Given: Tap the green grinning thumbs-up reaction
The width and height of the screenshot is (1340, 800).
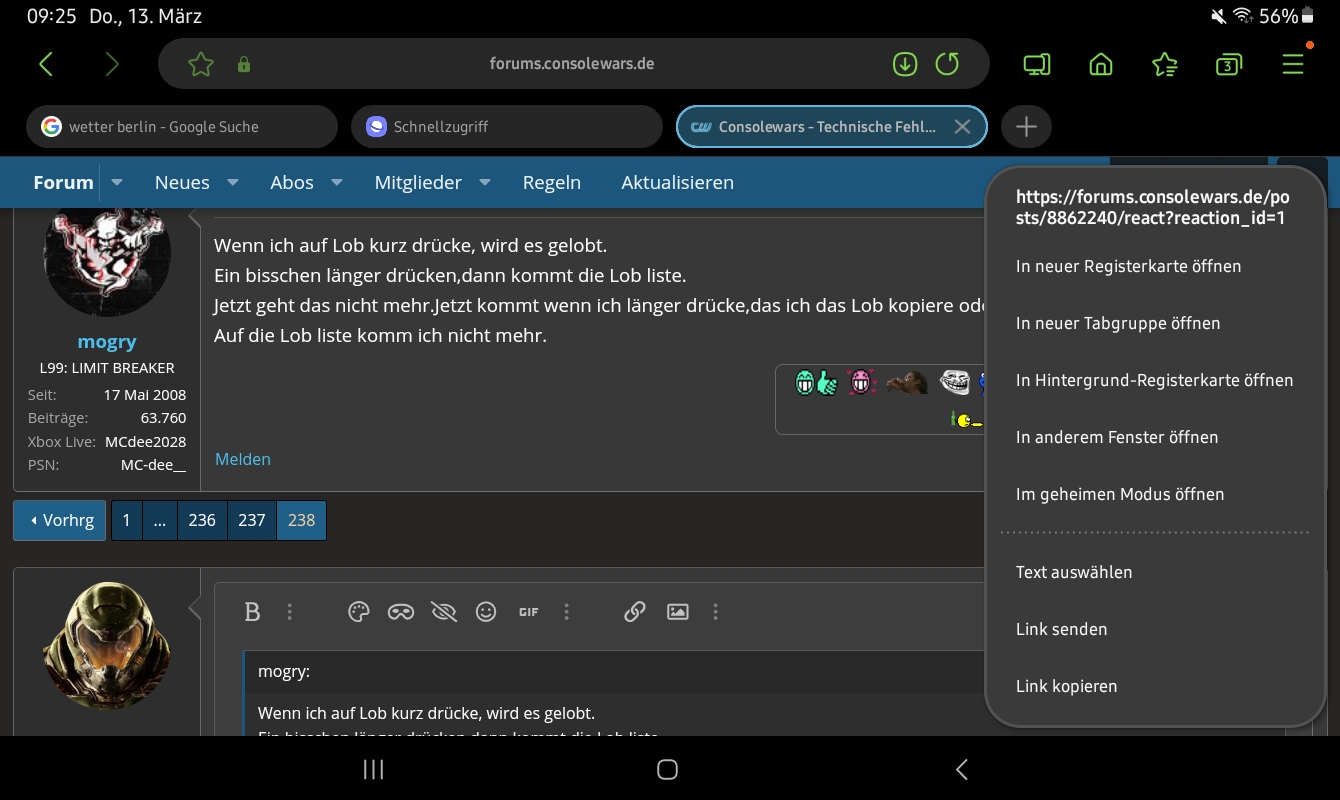Looking at the screenshot, I should (x=816, y=383).
